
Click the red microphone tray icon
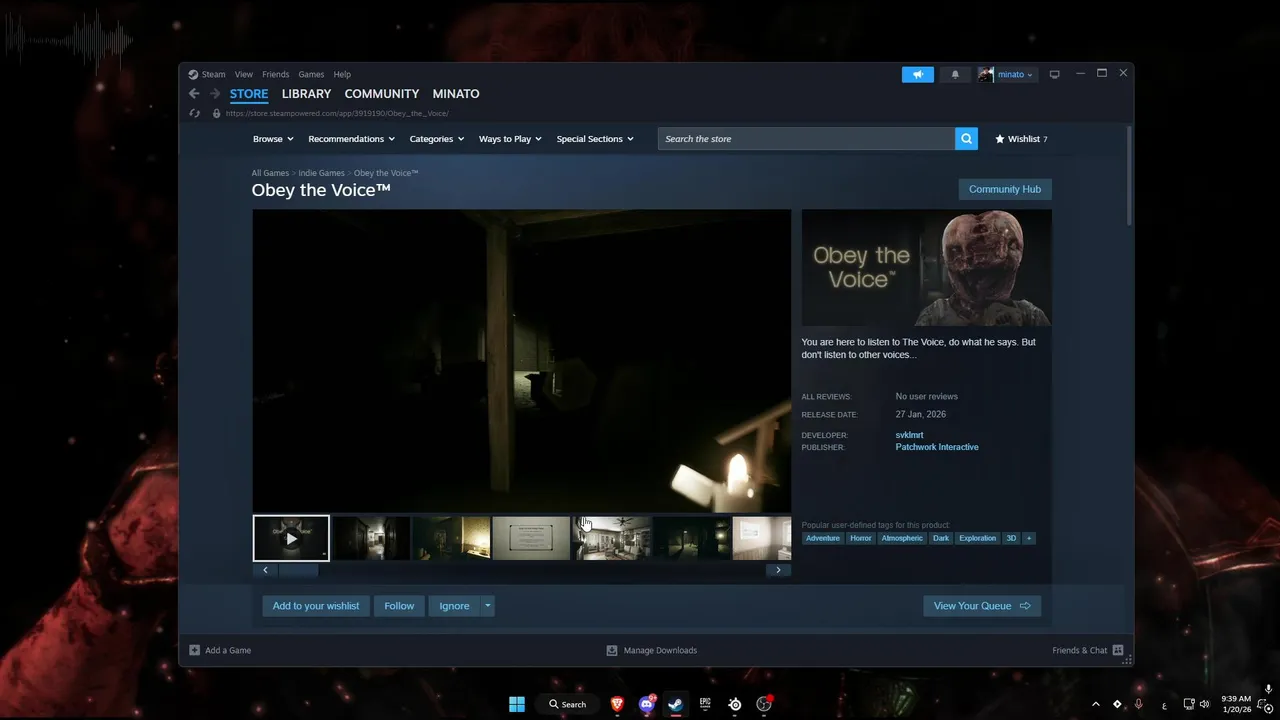(1139, 704)
